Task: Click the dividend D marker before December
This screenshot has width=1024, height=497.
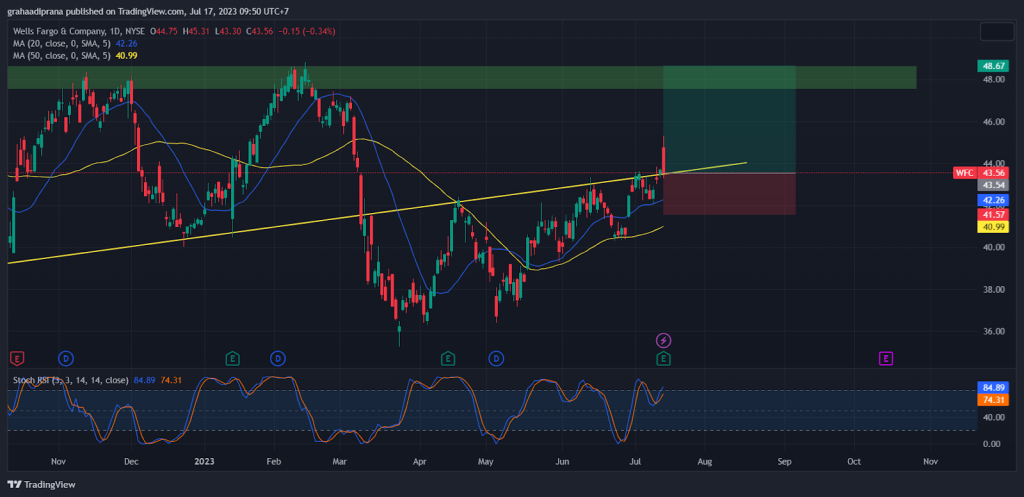Action: [x=65, y=358]
